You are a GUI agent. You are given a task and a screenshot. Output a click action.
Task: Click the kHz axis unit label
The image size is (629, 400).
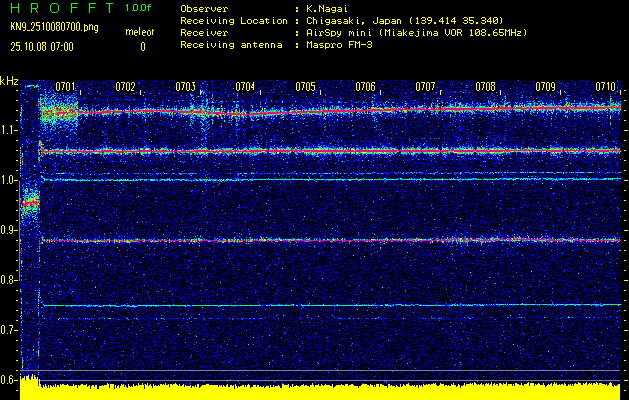point(10,81)
